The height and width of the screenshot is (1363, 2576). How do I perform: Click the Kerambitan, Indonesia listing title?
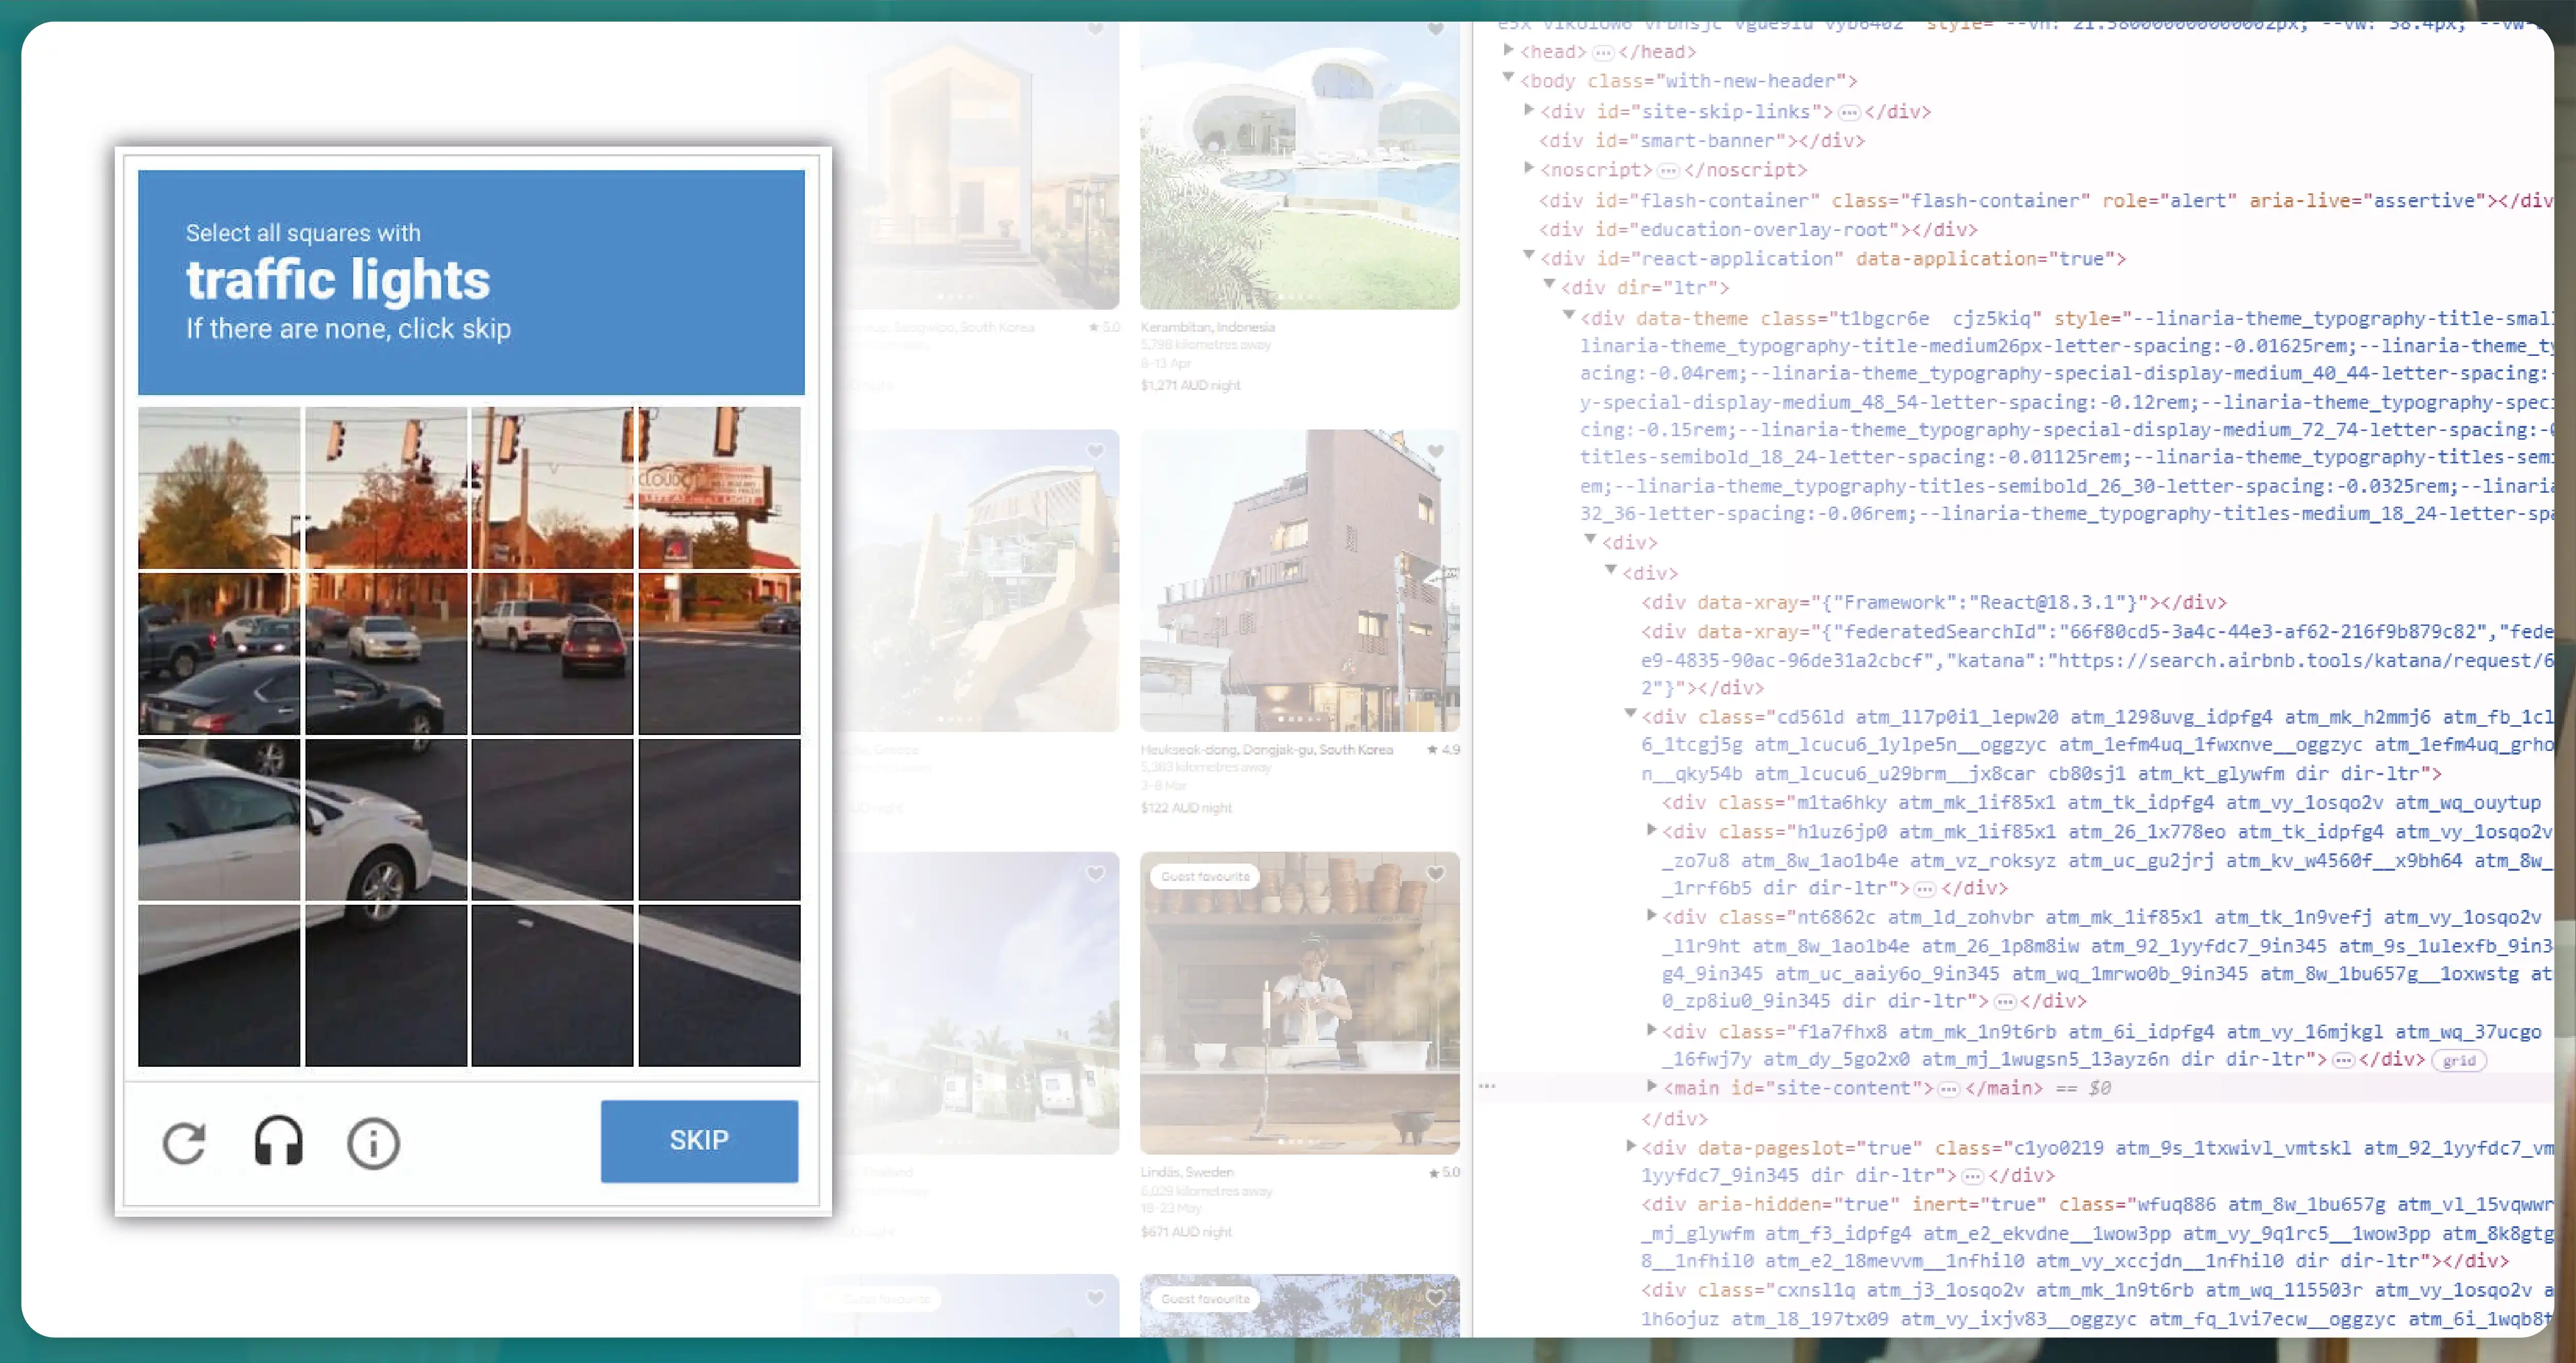click(1207, 327)
